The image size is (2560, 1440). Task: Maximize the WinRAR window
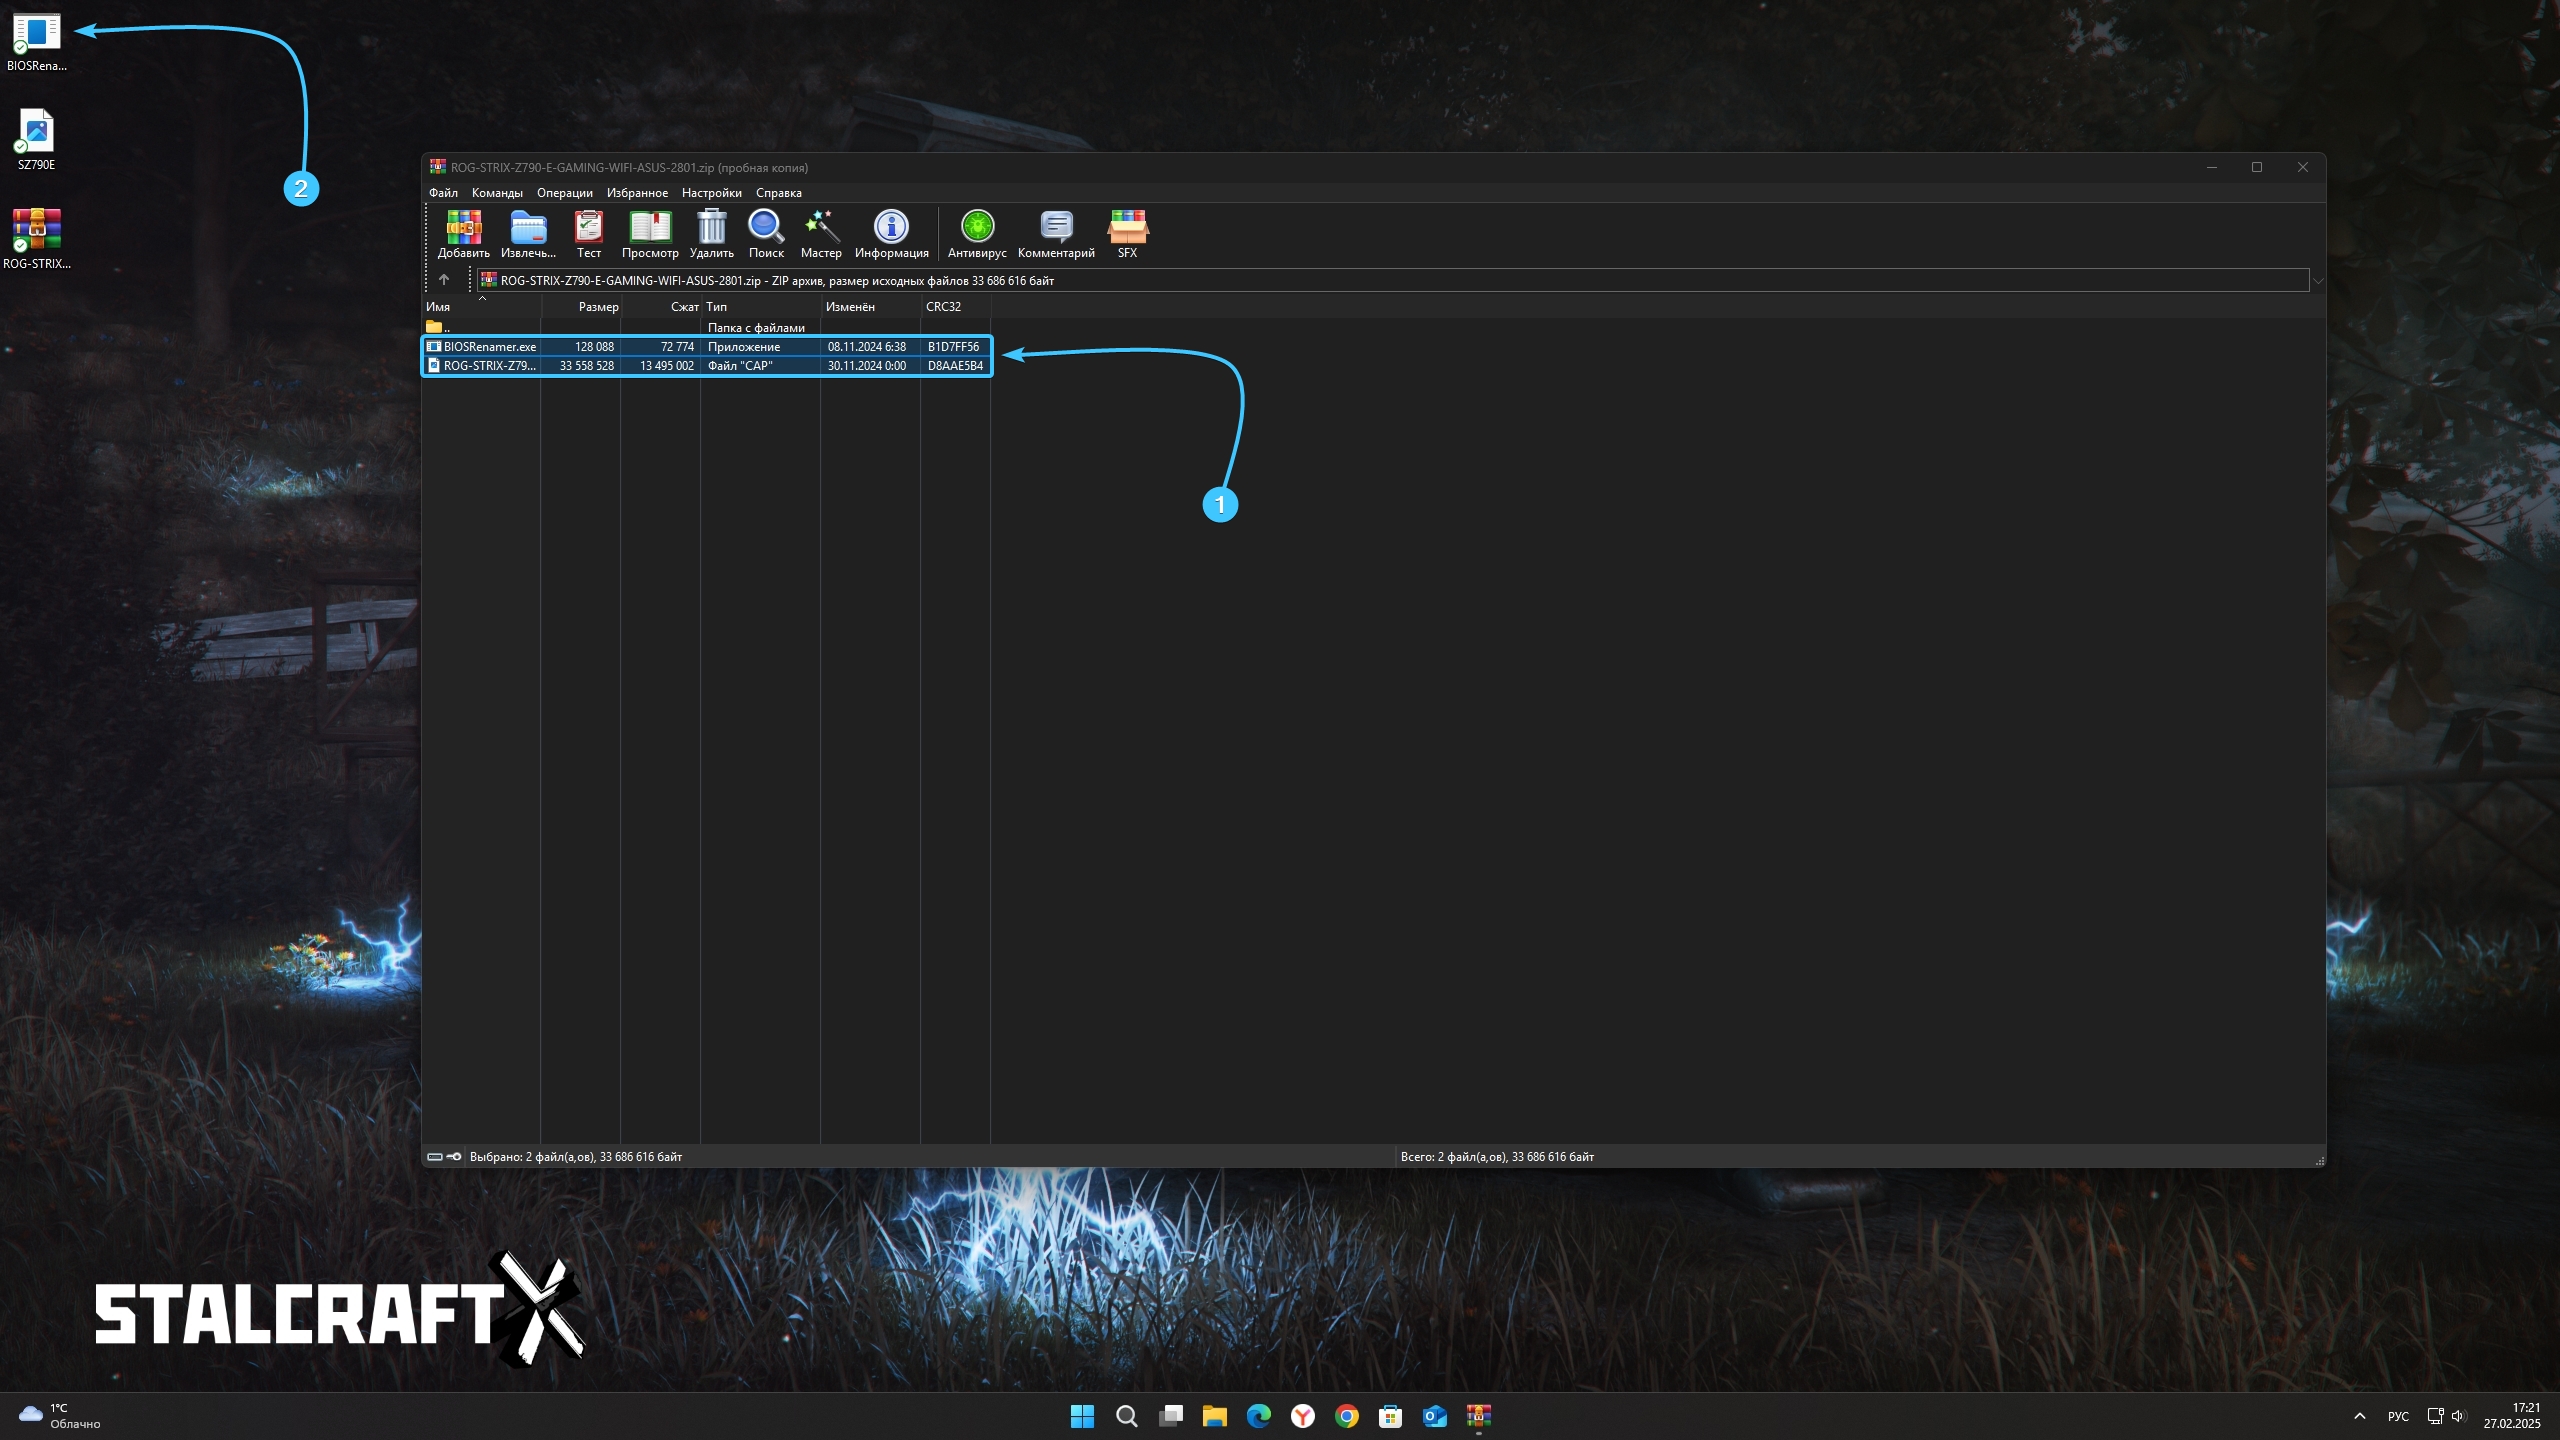[2257, 167]
